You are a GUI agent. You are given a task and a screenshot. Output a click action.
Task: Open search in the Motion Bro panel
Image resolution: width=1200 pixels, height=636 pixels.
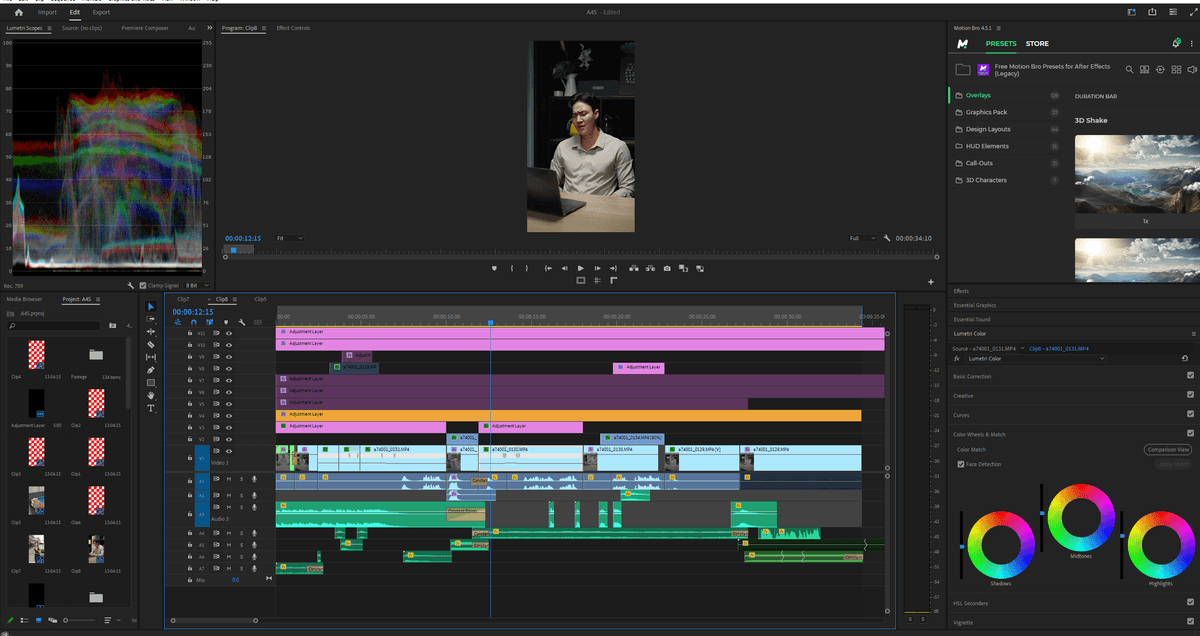1129,69
